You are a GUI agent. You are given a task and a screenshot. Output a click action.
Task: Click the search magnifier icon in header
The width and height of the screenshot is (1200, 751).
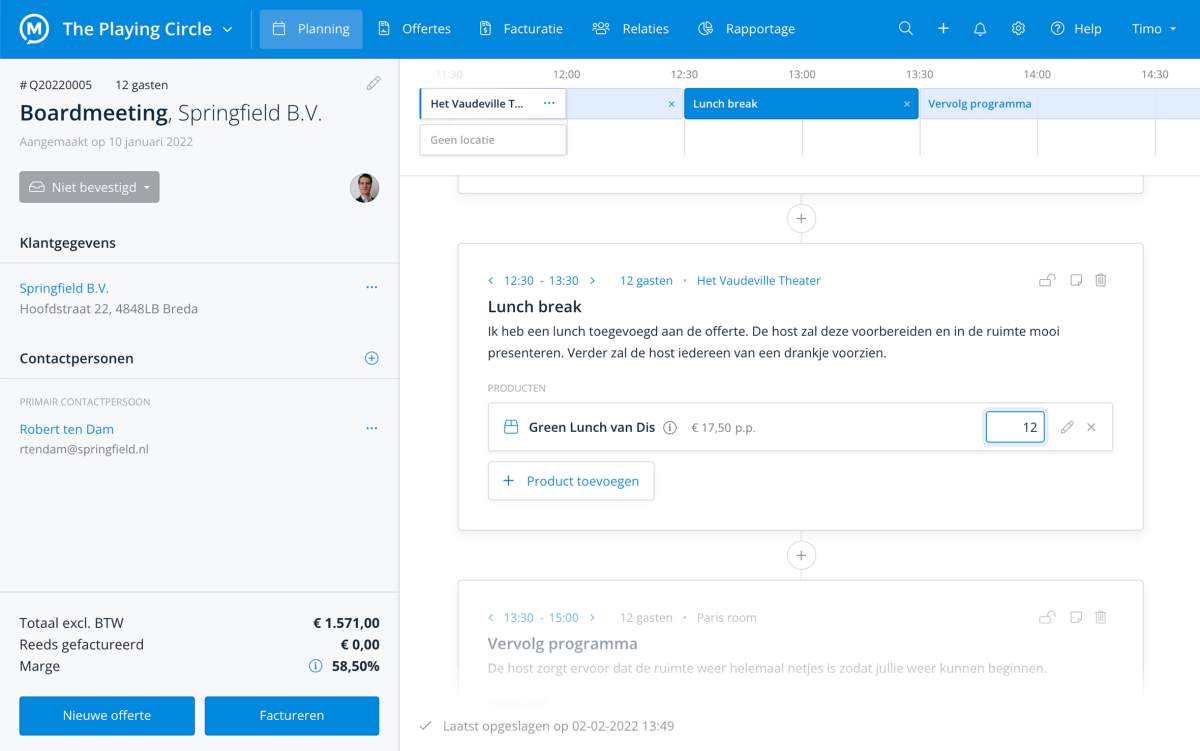pos(905,29)
